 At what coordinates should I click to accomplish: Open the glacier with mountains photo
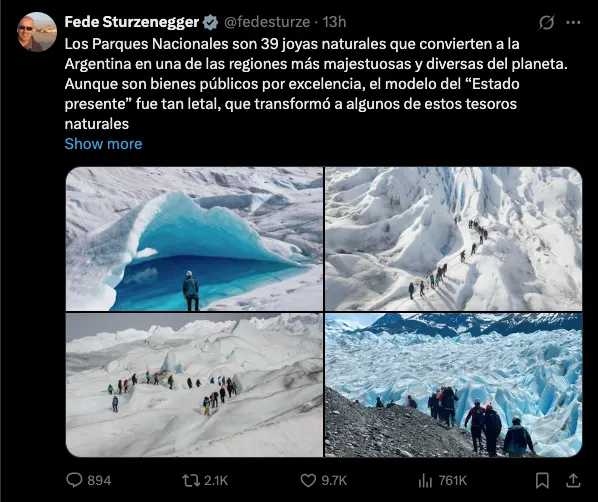click(x=453, y=385)
